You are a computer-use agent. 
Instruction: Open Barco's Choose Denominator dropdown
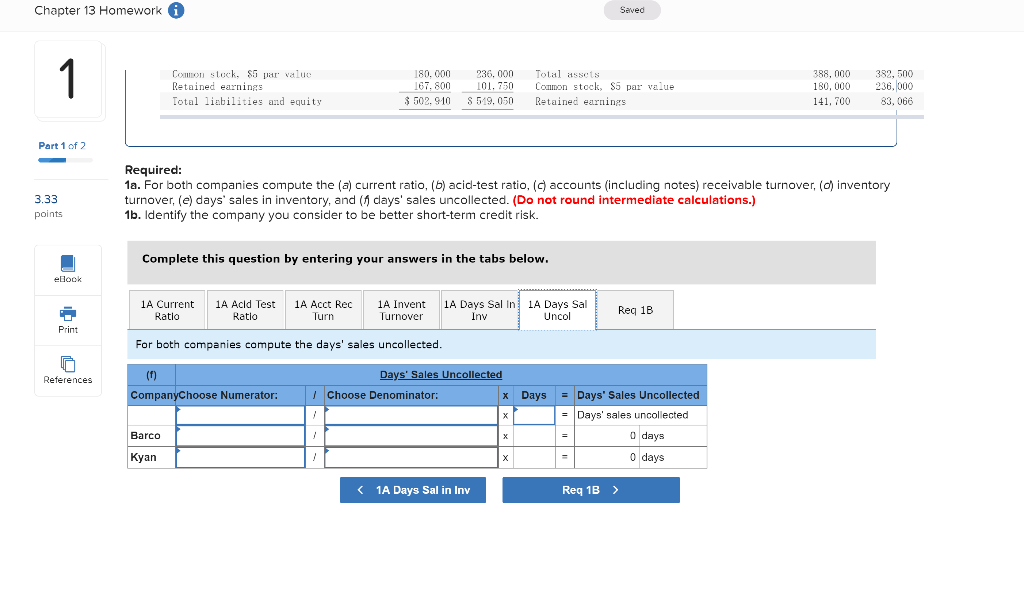[412, 436]
